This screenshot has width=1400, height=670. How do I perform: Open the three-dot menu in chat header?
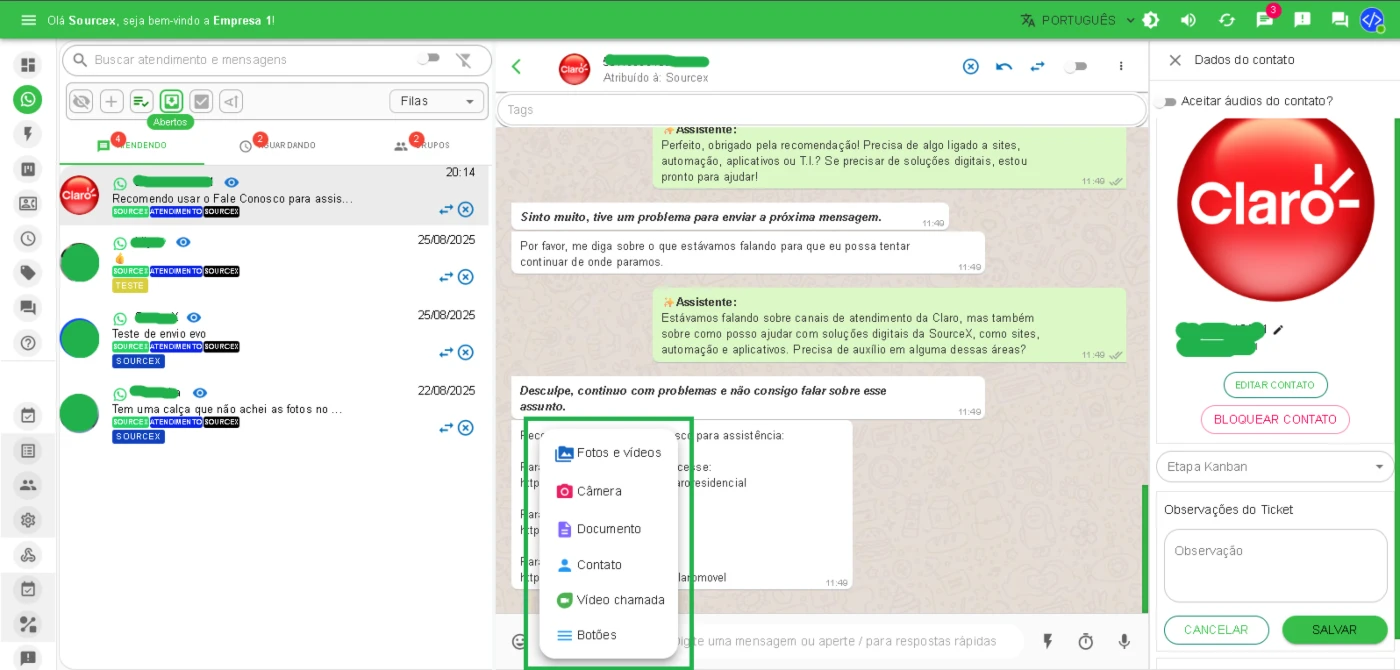(x=1121, y=67)
